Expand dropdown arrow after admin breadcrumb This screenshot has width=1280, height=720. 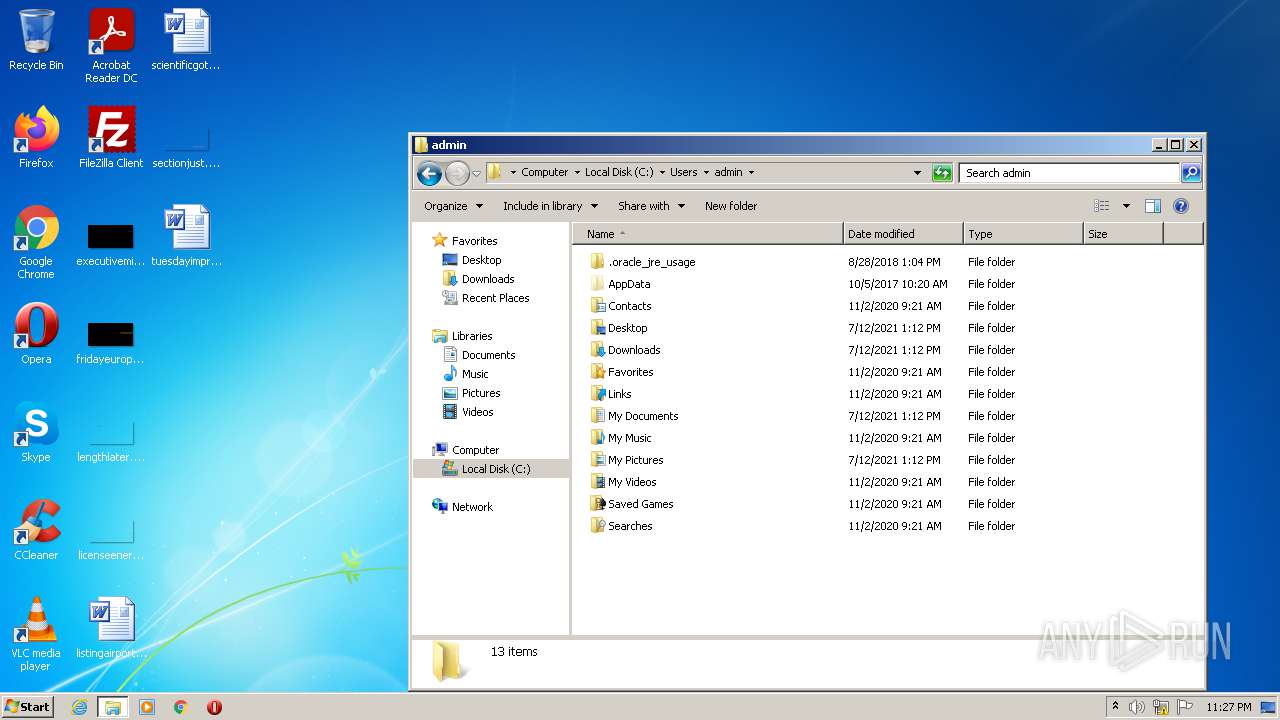751,172
